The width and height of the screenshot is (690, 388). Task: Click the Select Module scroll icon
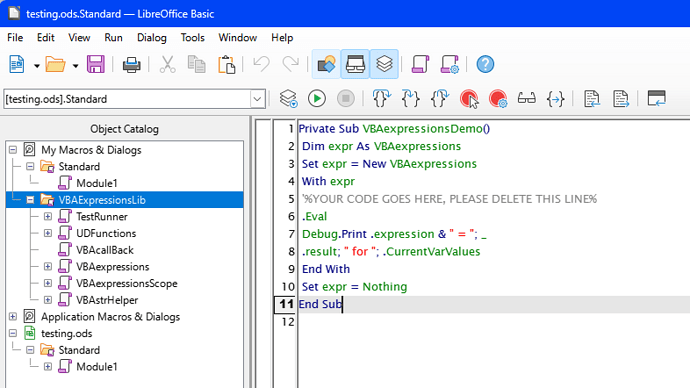click(x=449, y=64)
